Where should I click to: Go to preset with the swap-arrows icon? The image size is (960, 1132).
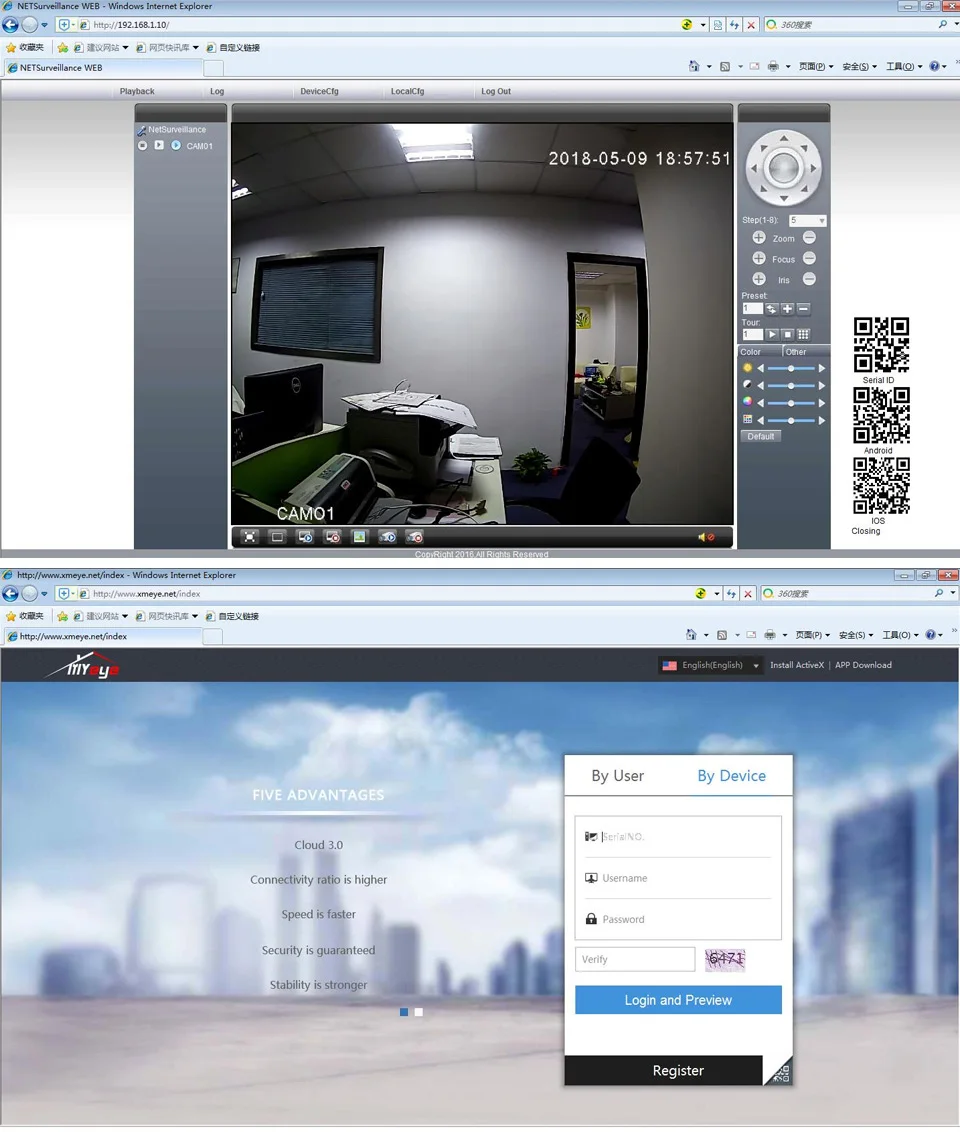[x=772, y=309]
